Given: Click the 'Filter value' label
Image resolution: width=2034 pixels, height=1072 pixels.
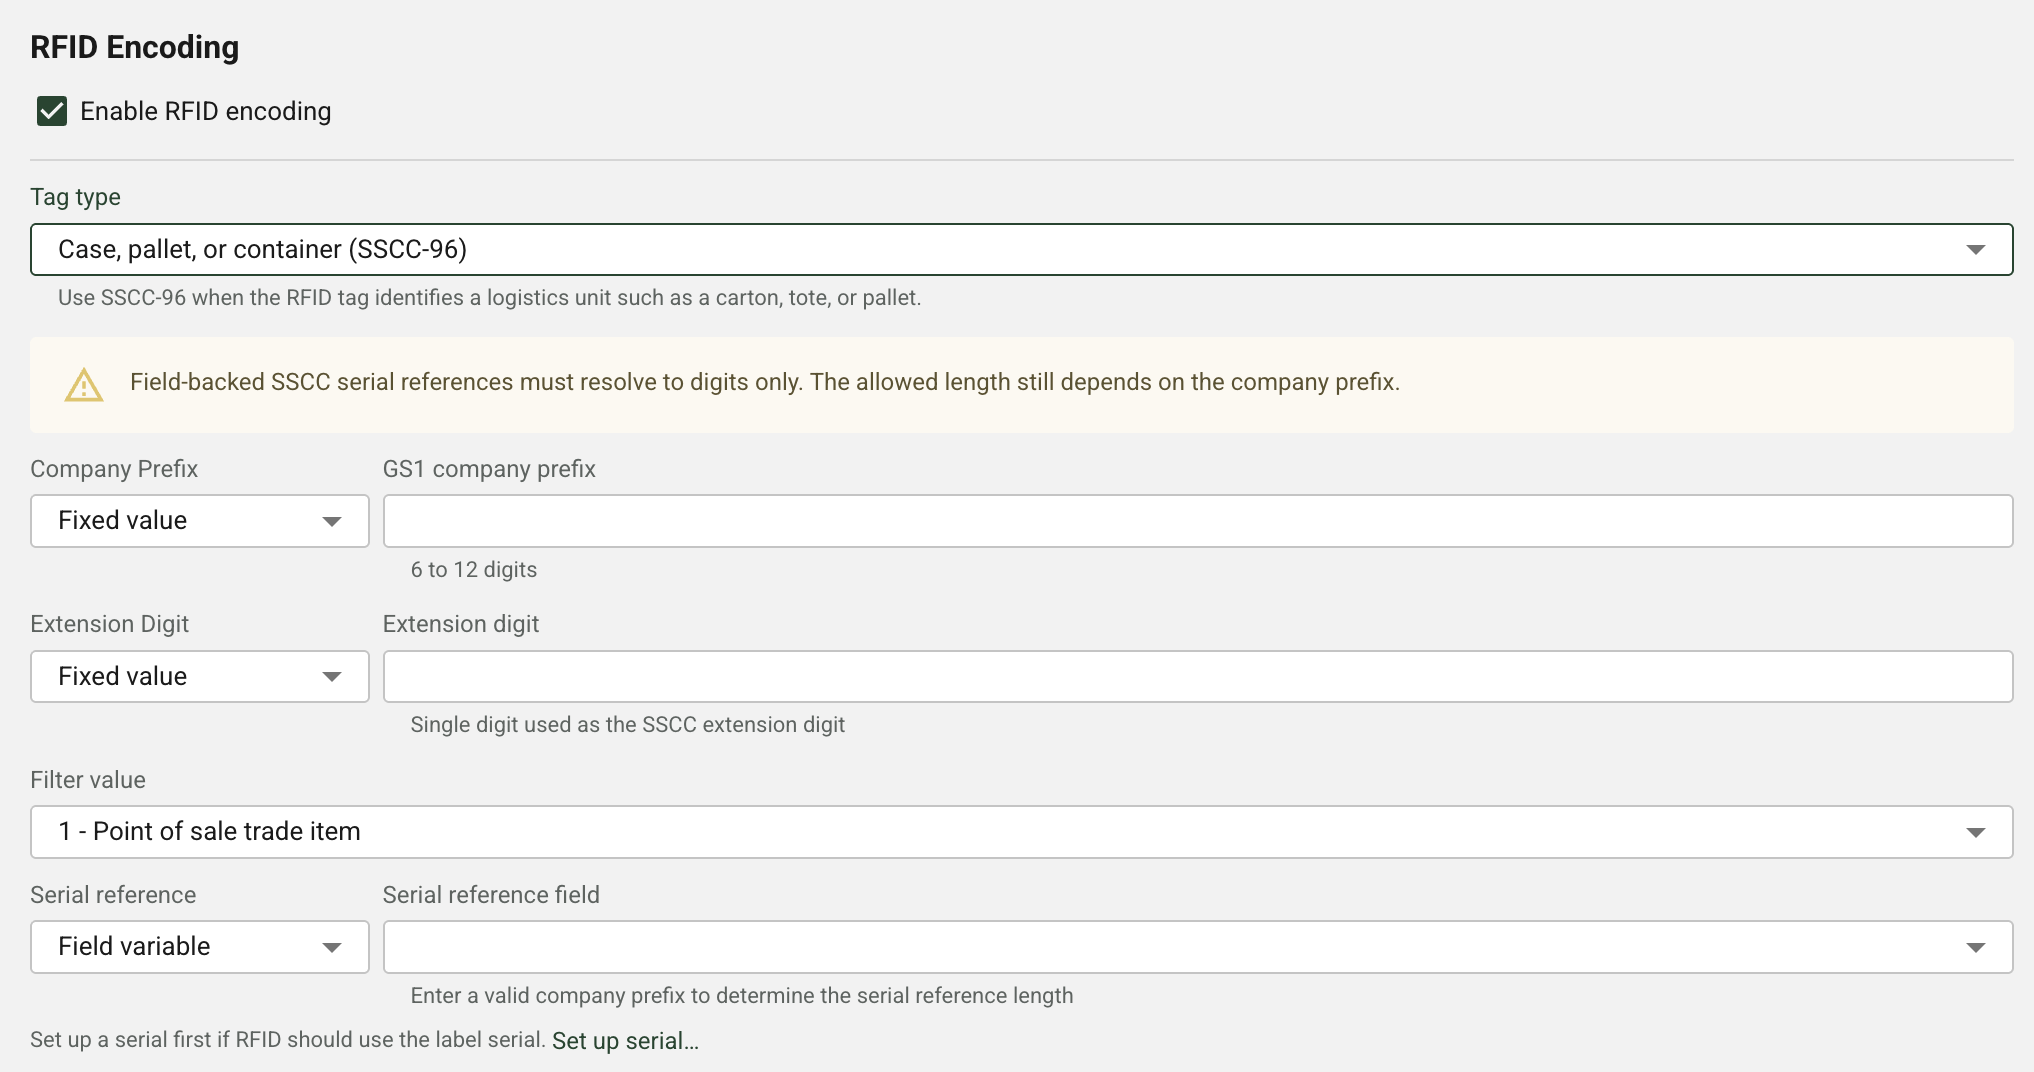Looking at the screenshot, I should (x=88, y=780).
